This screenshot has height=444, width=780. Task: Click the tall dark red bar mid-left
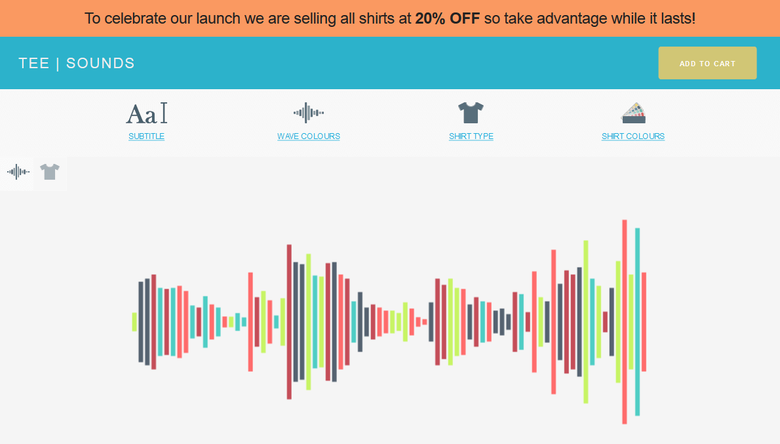(x=289, y=322)
